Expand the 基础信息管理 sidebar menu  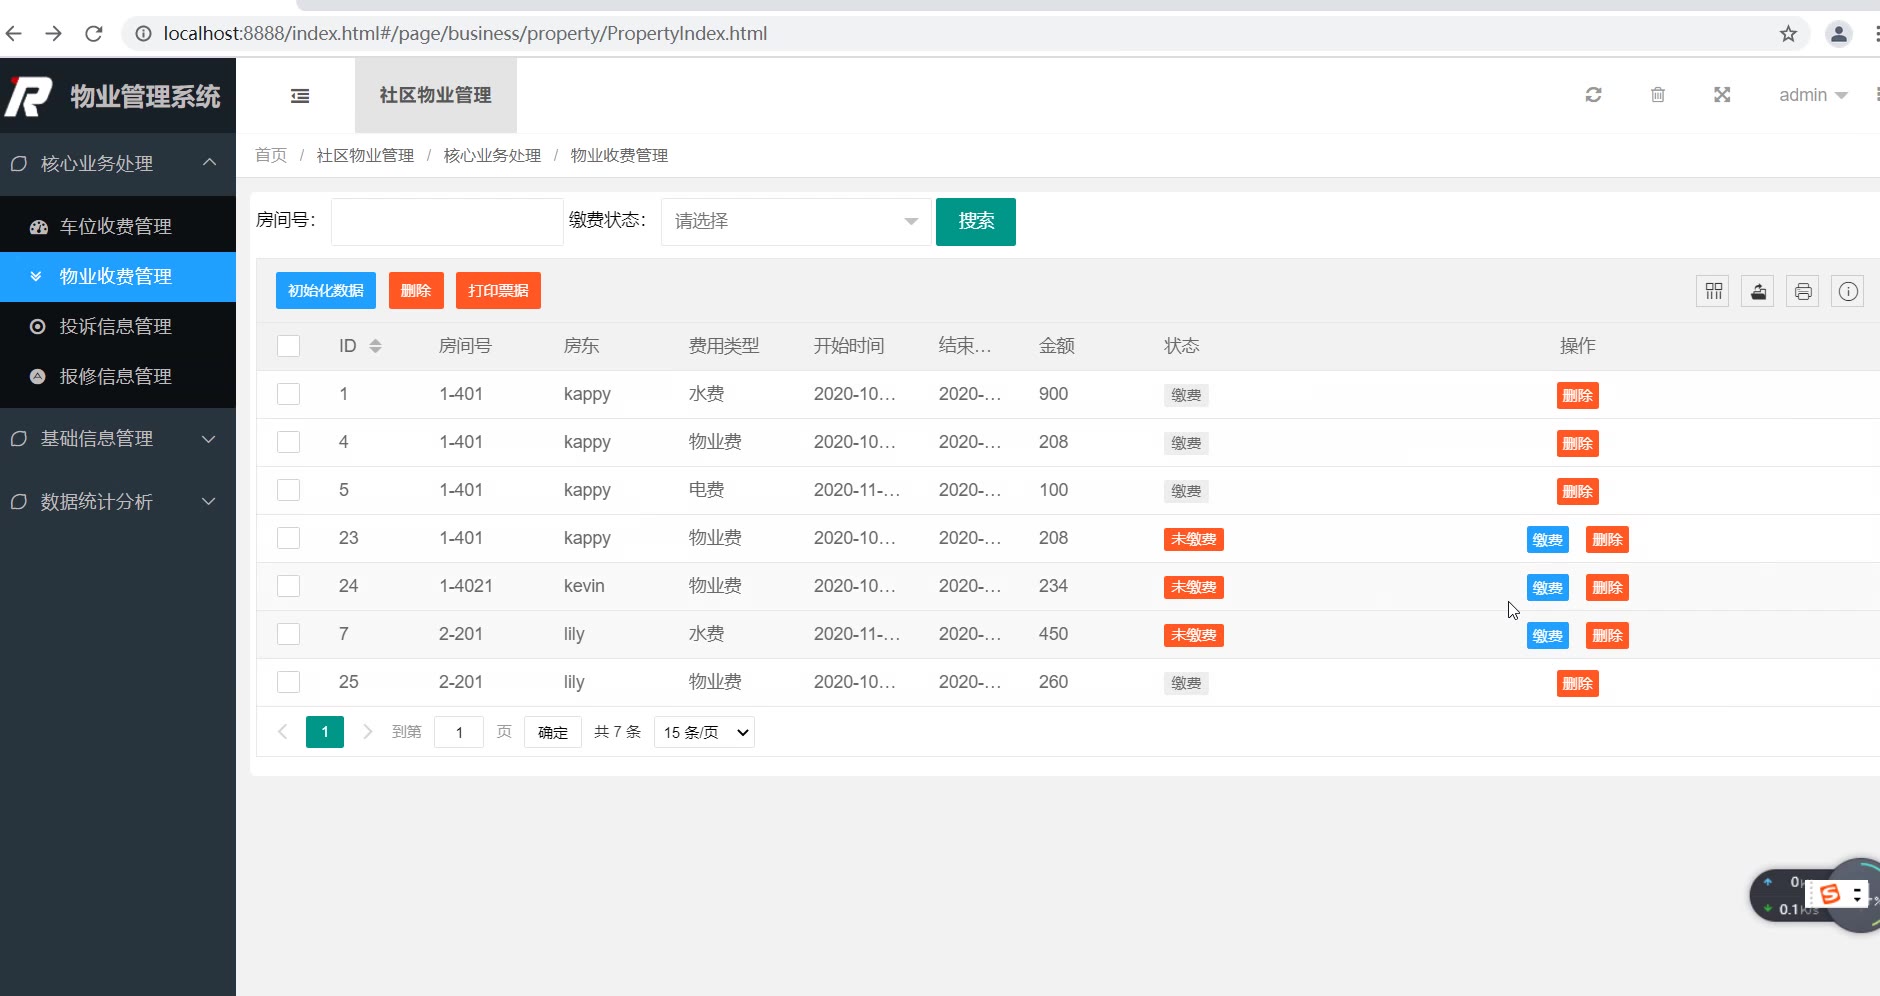[118, 439]
